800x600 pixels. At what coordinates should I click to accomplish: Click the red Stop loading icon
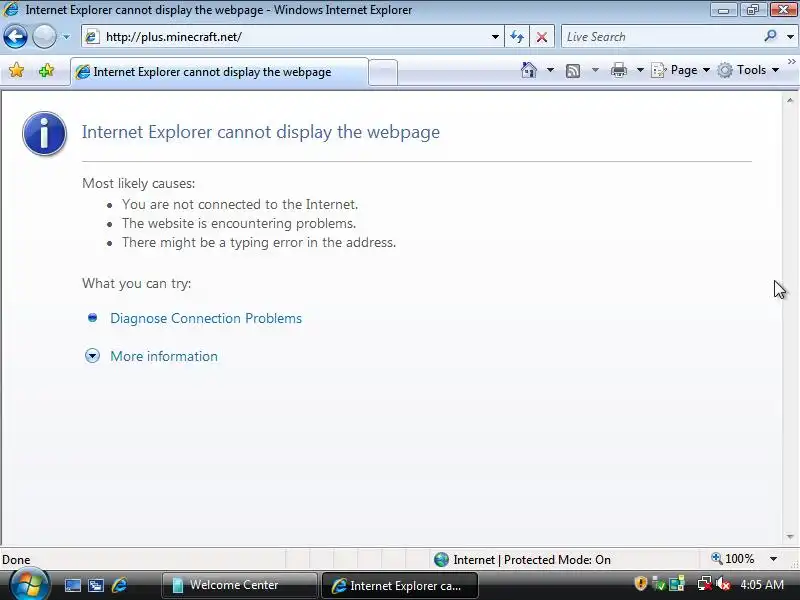click(542, 37)
